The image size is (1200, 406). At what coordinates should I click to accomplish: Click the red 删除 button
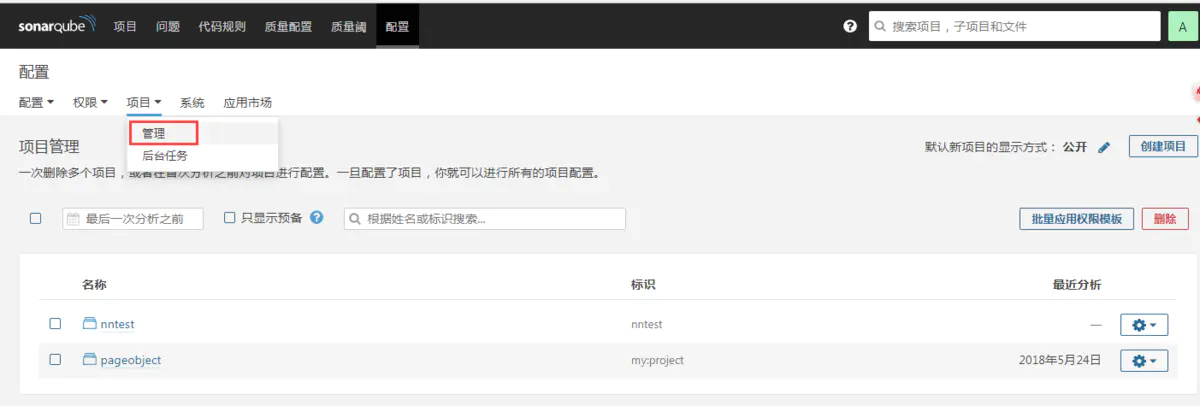(x=1165, y=219)
